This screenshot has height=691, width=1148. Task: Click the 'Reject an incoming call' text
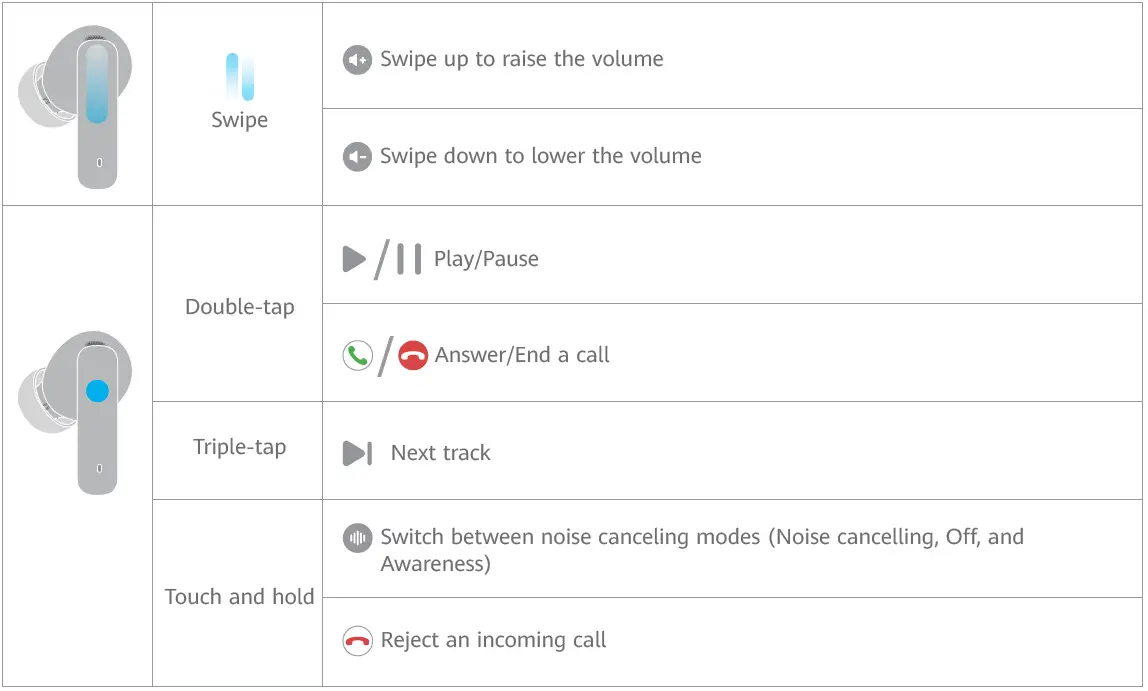coord(493,640)
